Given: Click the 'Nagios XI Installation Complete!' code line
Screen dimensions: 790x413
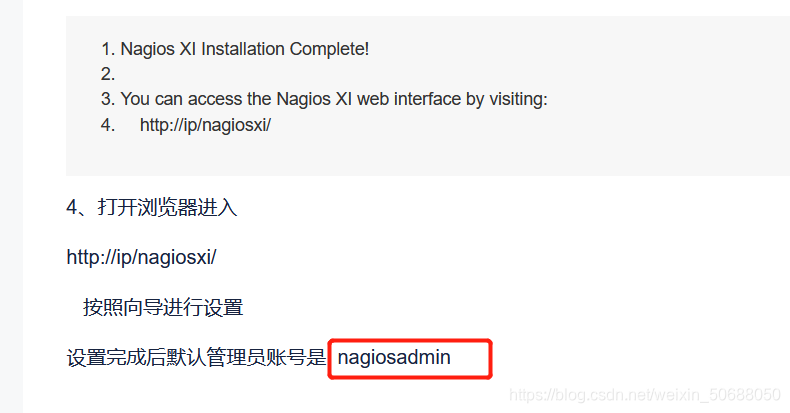Looking at the screenshot, I should [x=244, y=49].
